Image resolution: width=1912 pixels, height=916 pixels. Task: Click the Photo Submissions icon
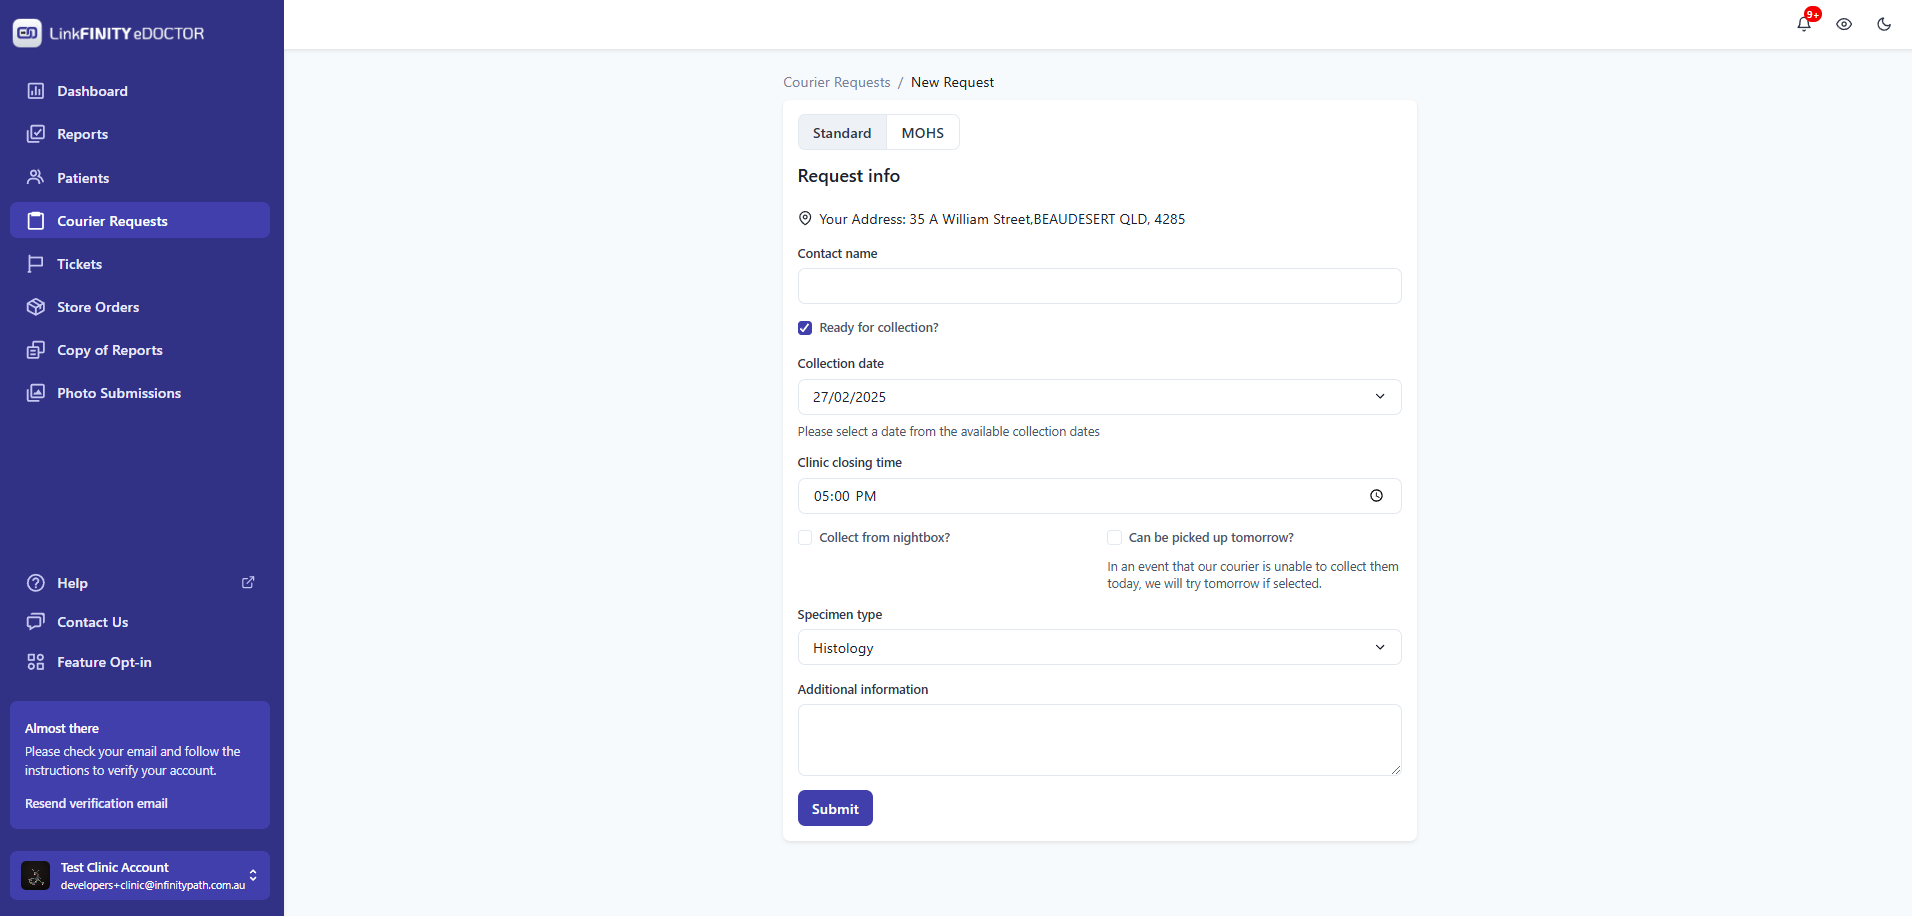pos(36,393)
